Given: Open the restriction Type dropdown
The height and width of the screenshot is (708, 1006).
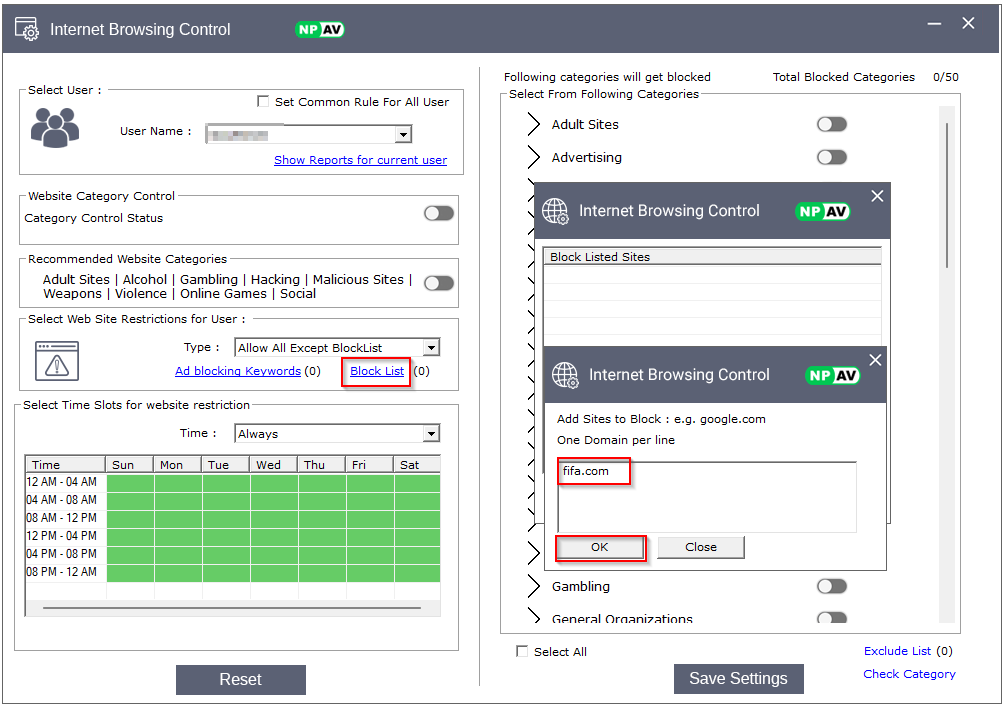Looking at the screenshot, I should 430,348.
